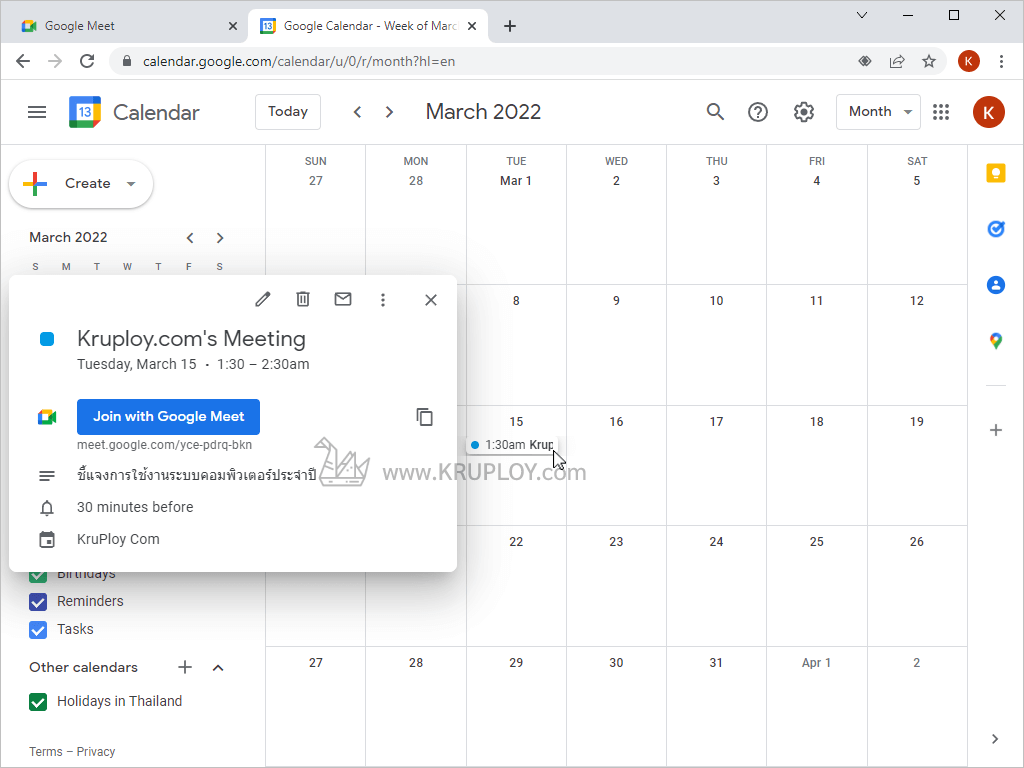This screenshot has width=1024, height=768.
Task: Go to next month in main toolbar
Action: click(389, 112)
